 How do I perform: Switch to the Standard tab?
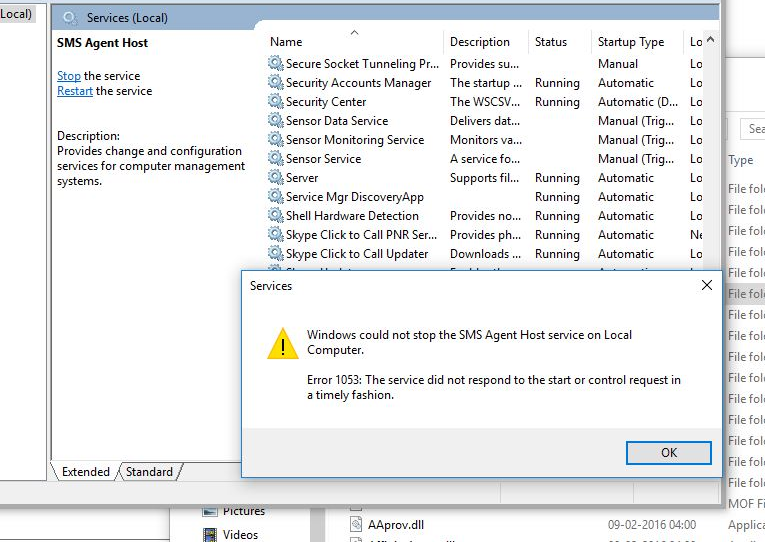click(x=149, y=472)
